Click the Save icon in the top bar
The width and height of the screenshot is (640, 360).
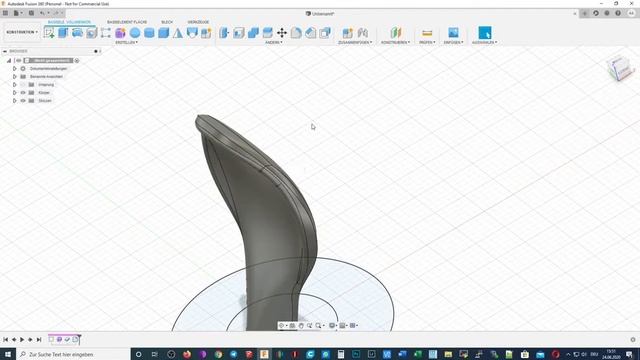pos(31,13)
